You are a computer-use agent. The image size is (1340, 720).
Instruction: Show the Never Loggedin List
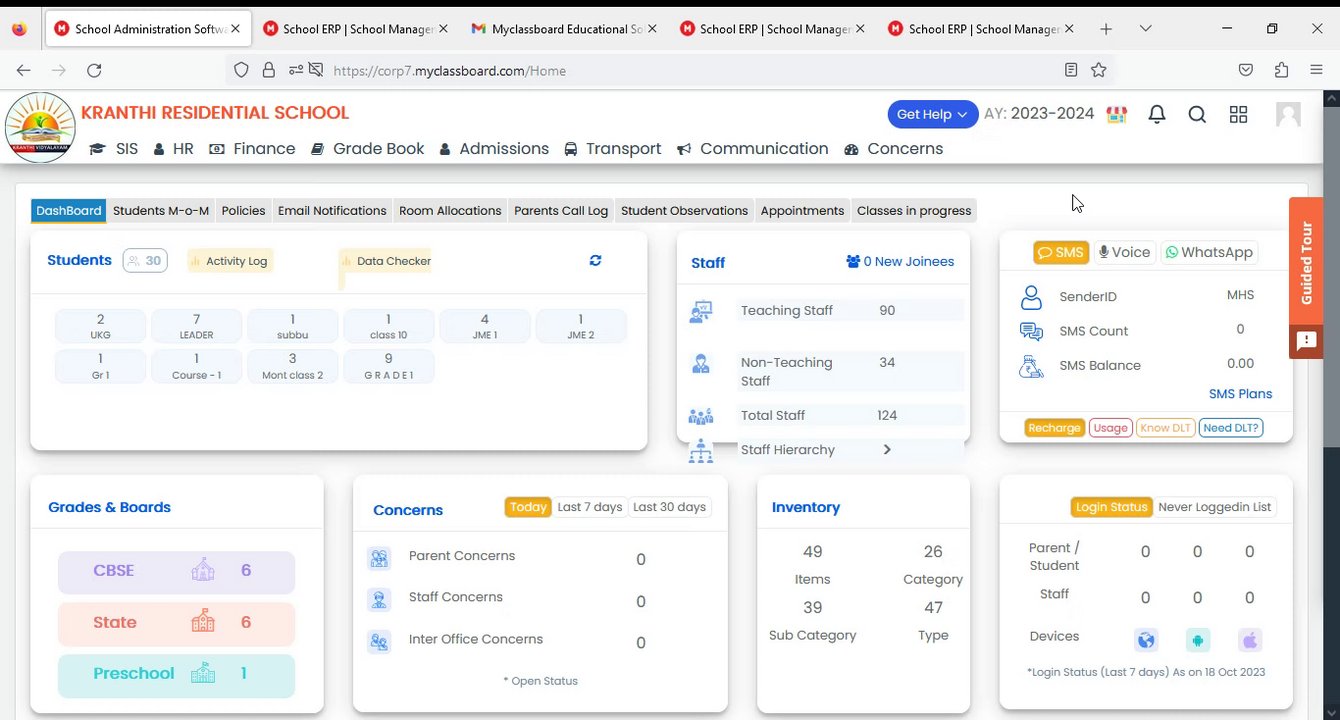[1215, 507]
